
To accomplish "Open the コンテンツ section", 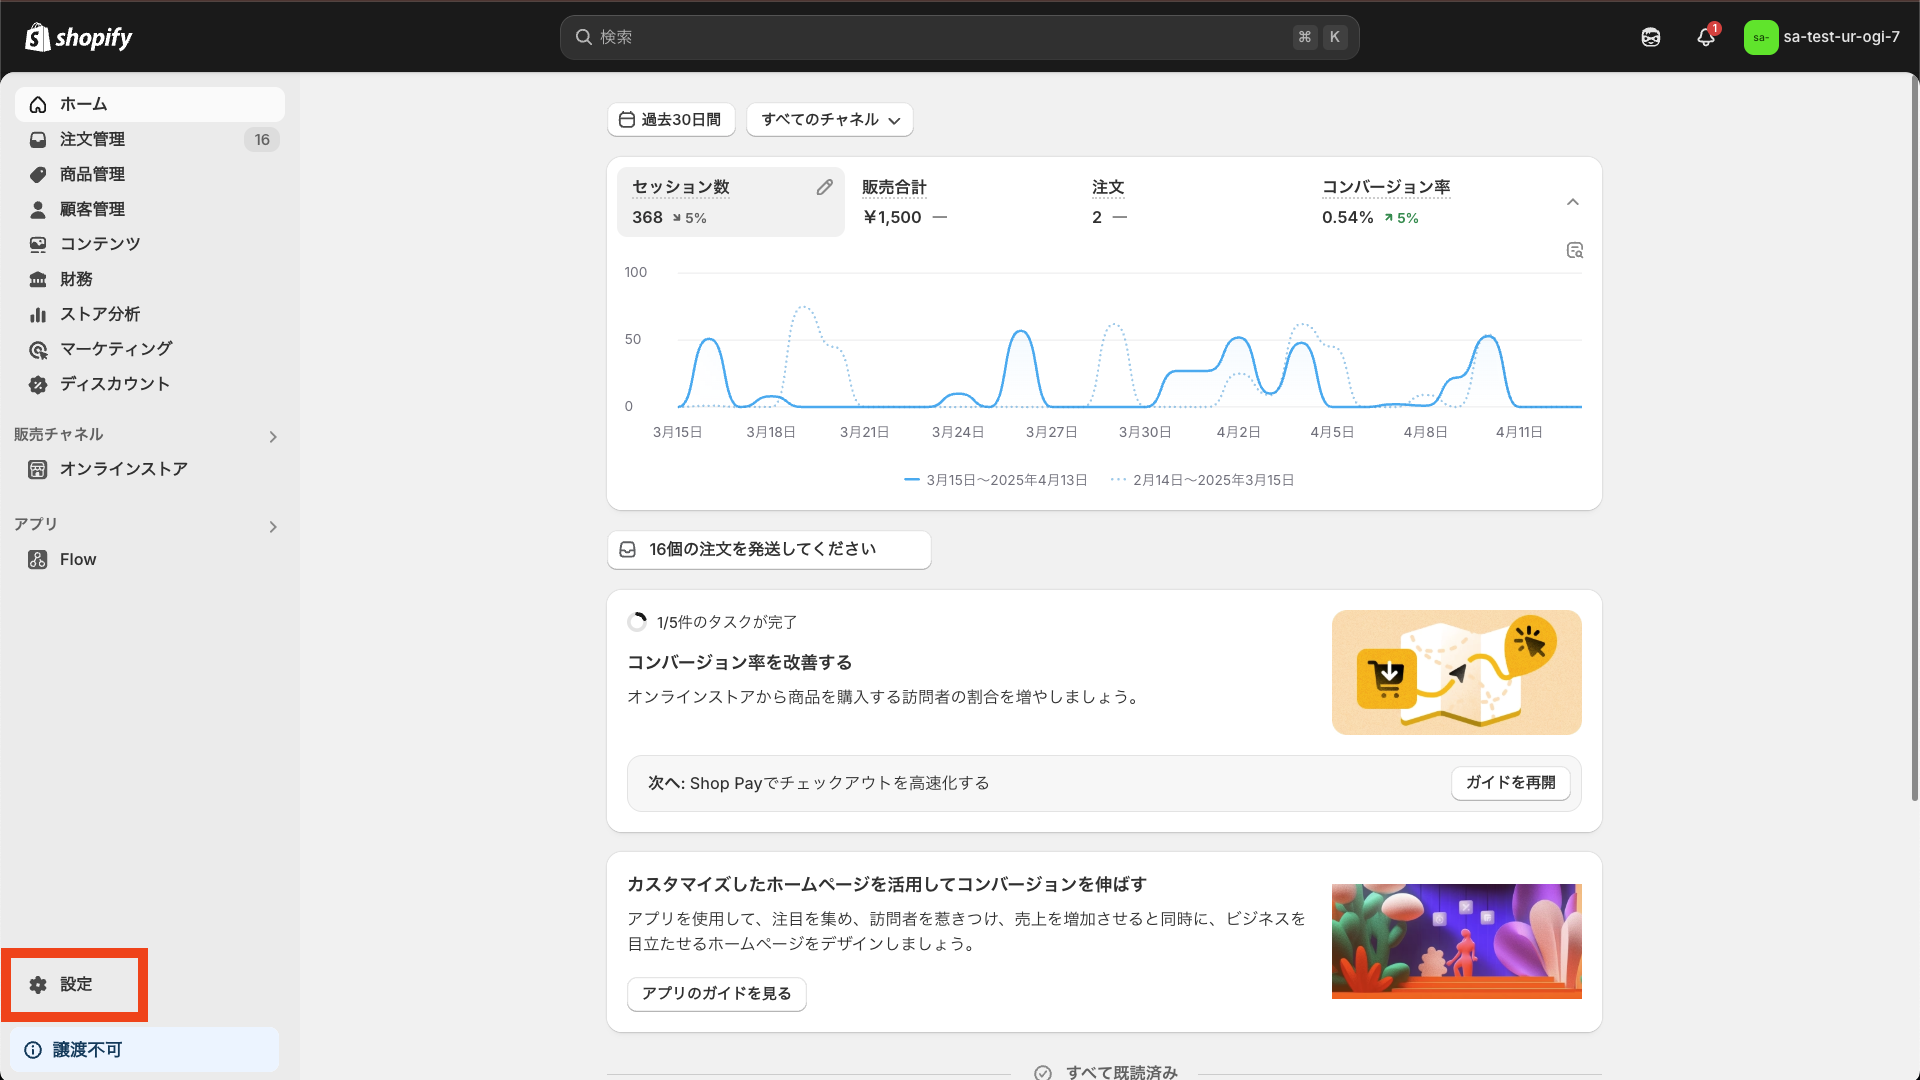I will click(x=99, y=243).
